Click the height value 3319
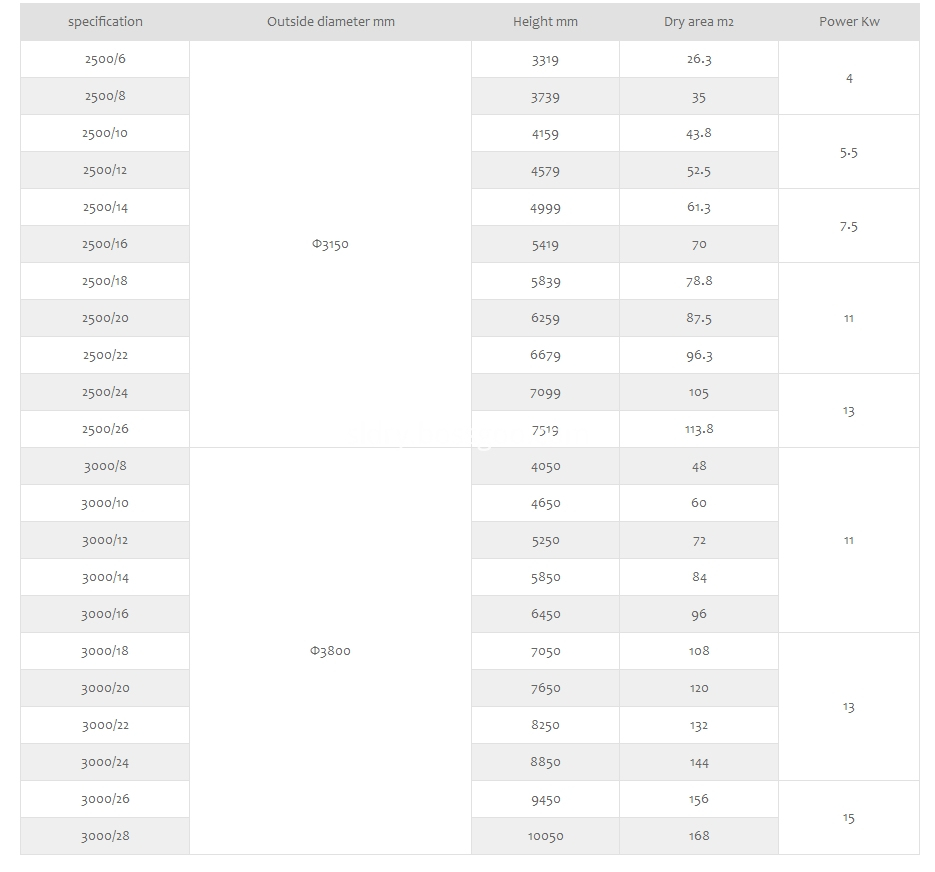Image resolution: width=935 pixels, height=872 pixels. [545, 60]
